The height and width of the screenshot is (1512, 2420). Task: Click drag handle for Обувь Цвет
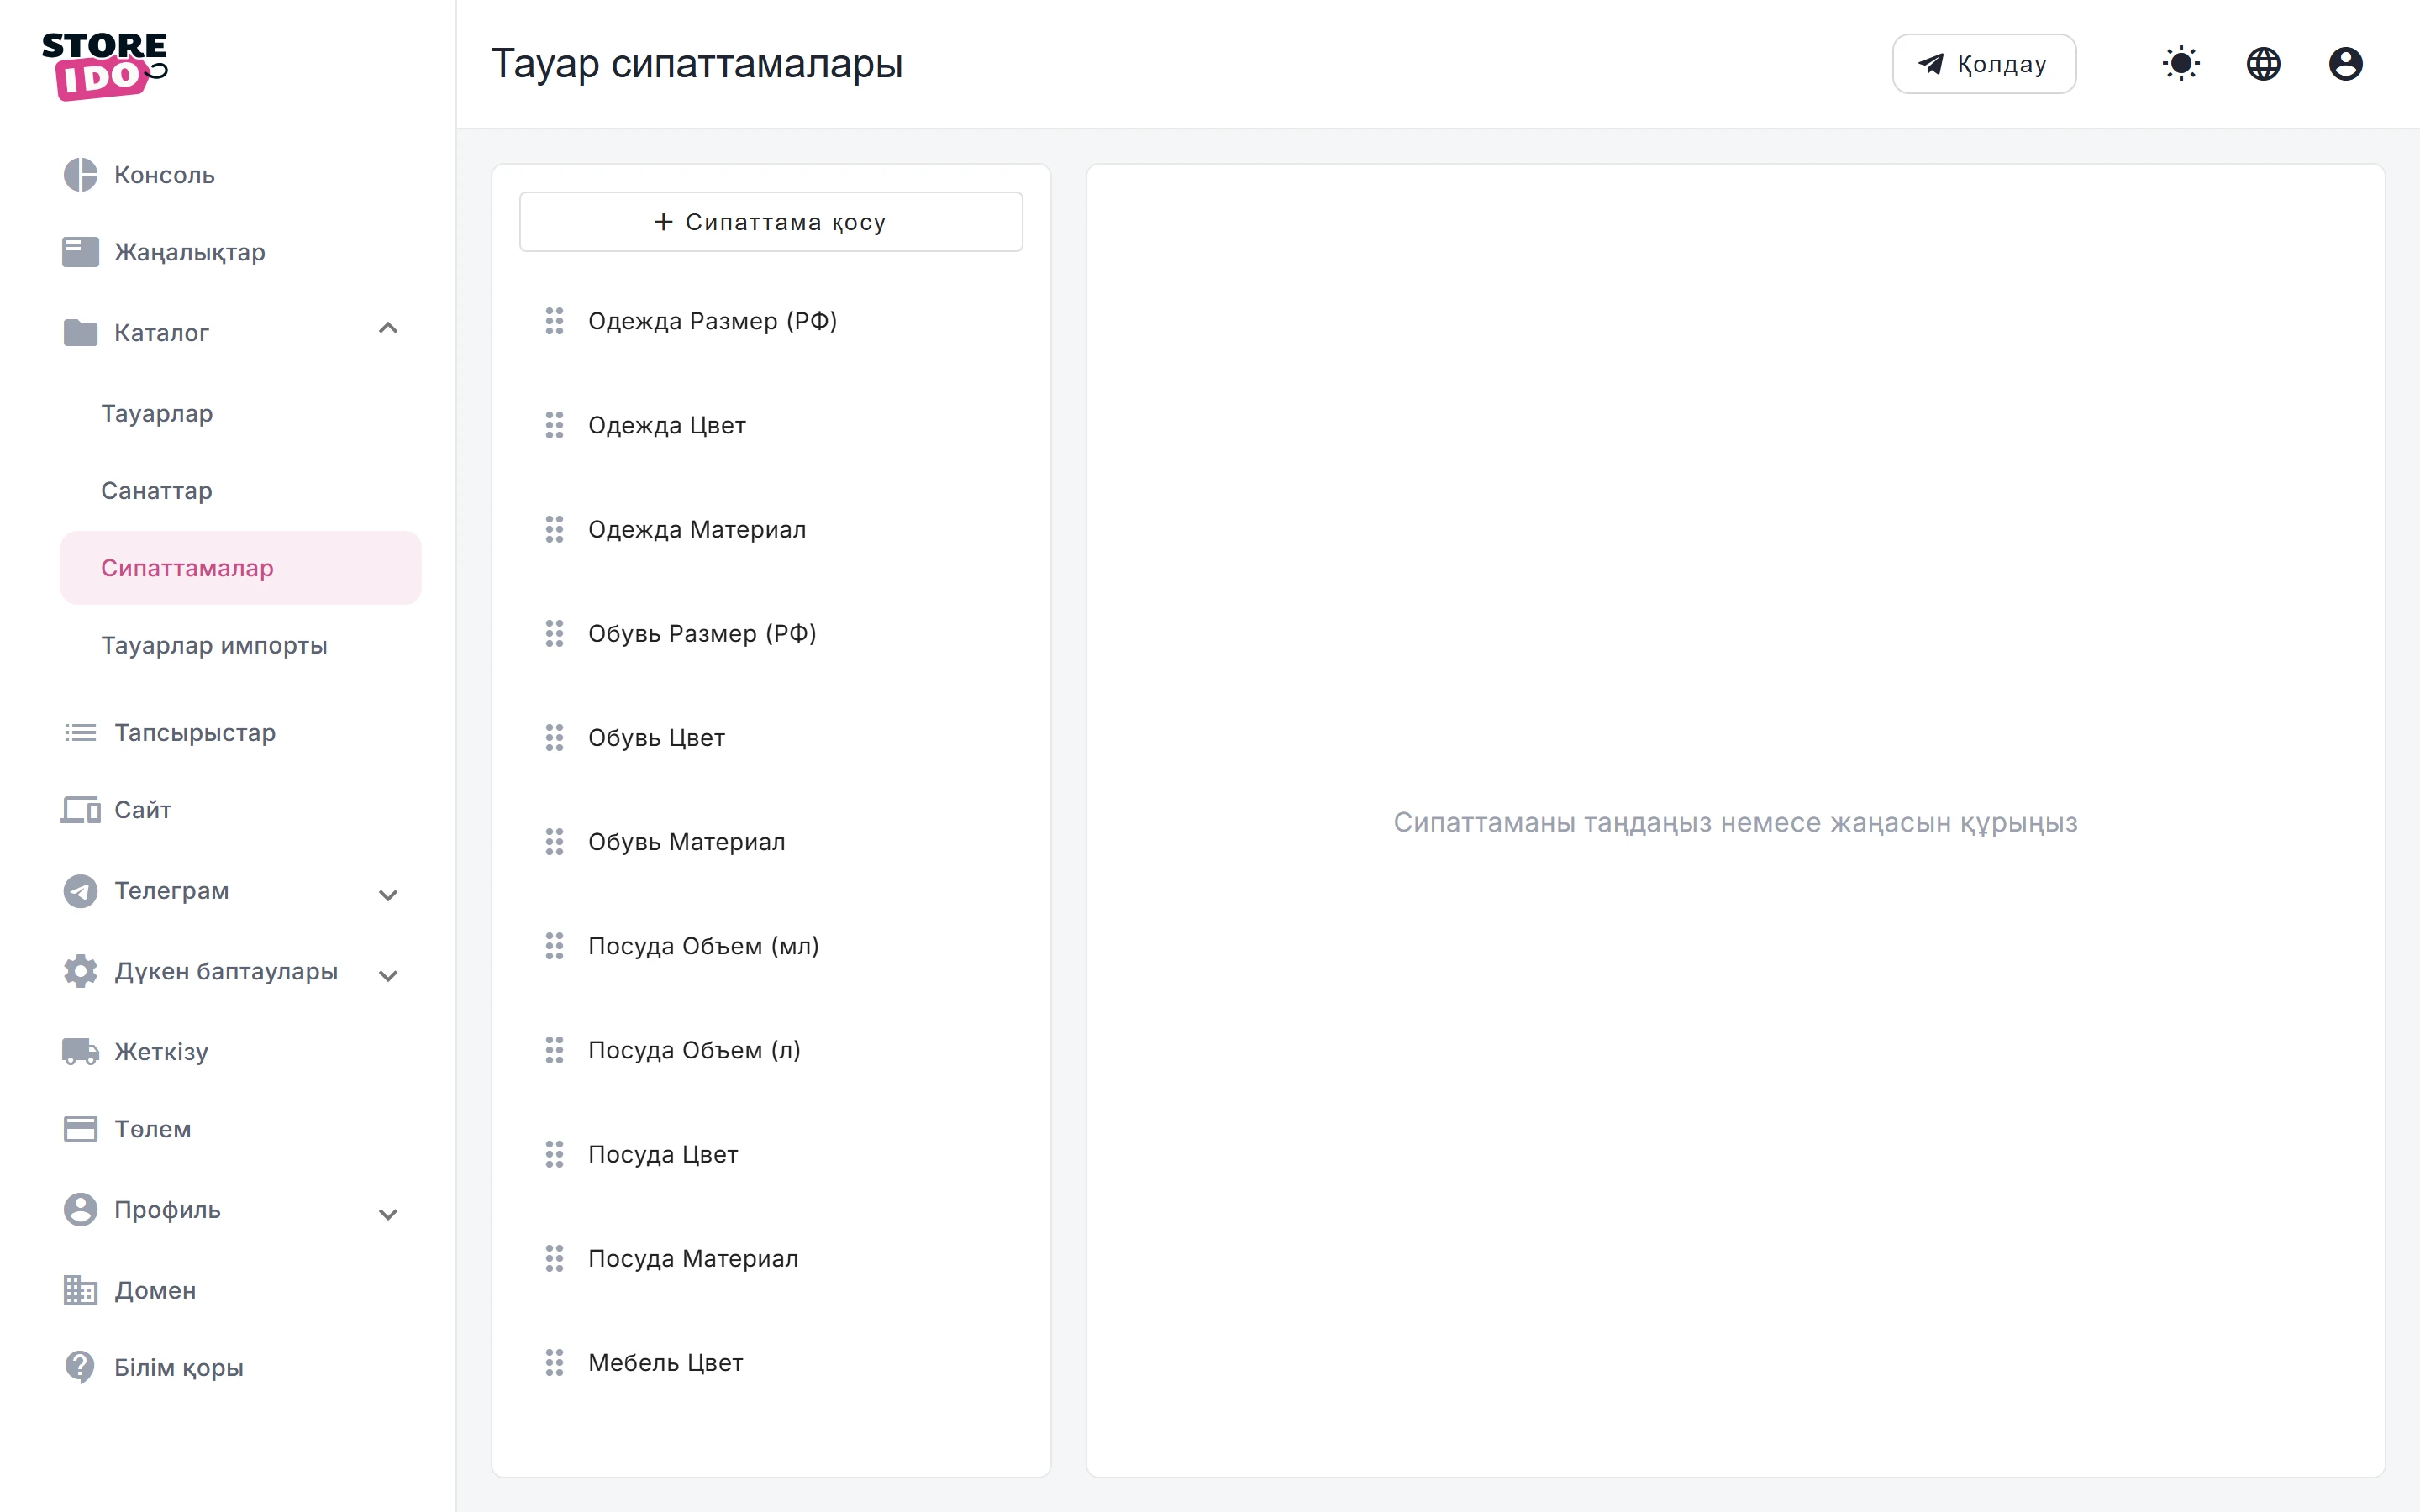click(x=554, y=738)
